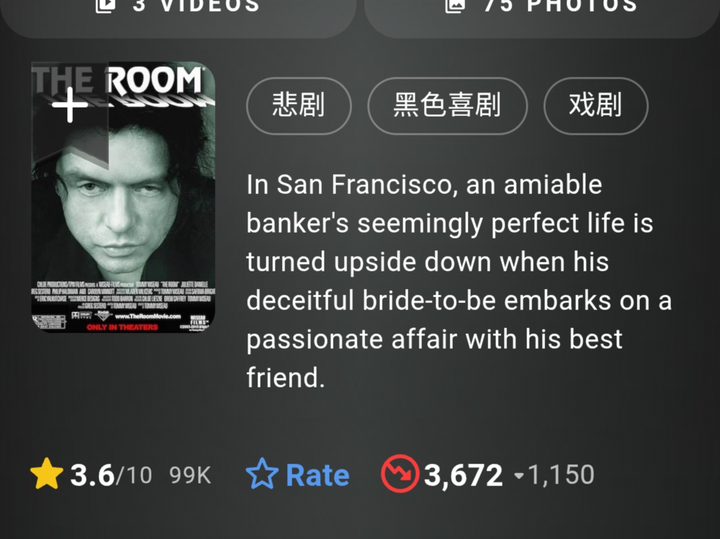The height and width of the screenshot is (539, 720).
Task: Open the 3 VIDEOS gallery
Action: point(178,14)
